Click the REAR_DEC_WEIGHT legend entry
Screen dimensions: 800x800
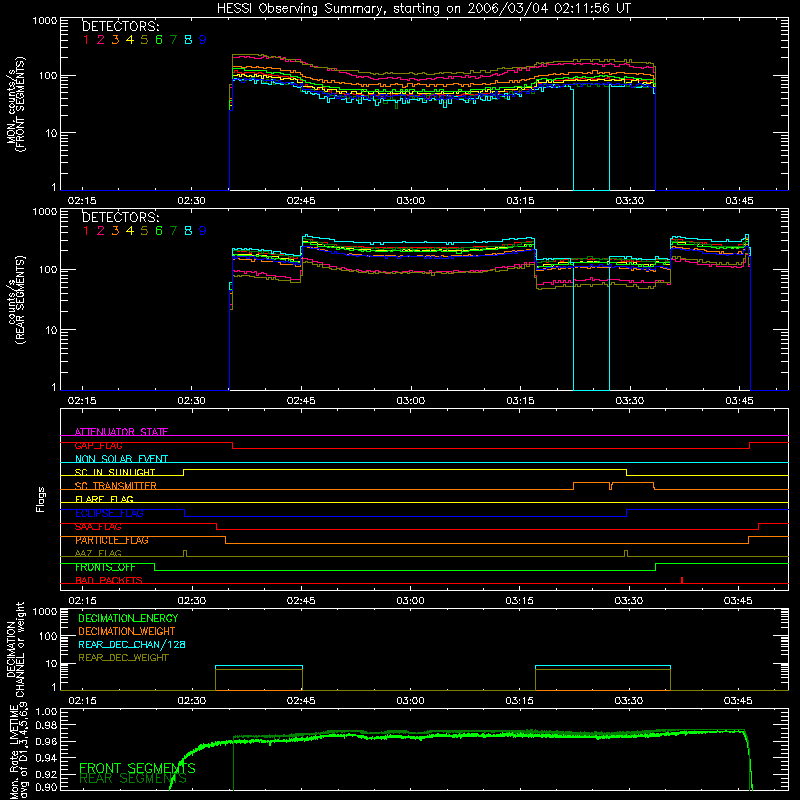coord(123,658)
